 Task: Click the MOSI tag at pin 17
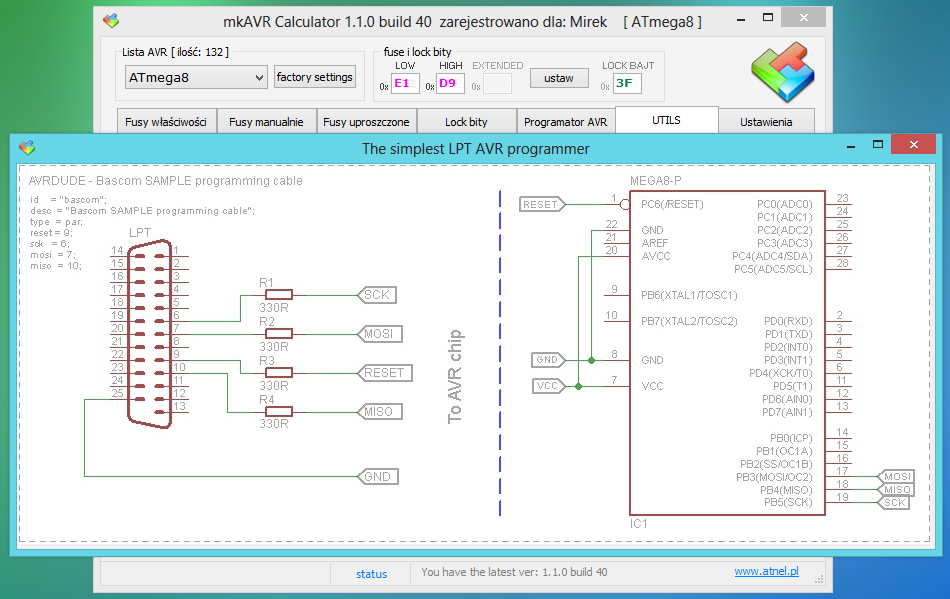[896, 477]
